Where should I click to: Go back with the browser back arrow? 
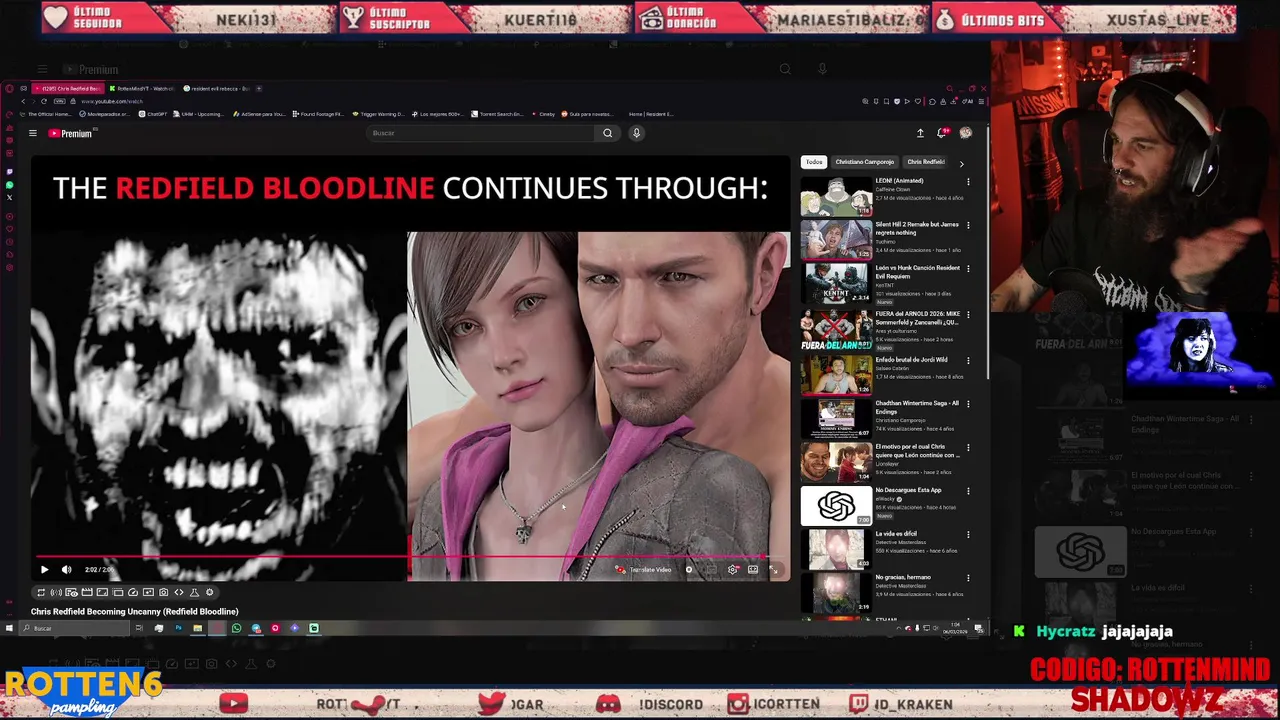click(23, 101)
